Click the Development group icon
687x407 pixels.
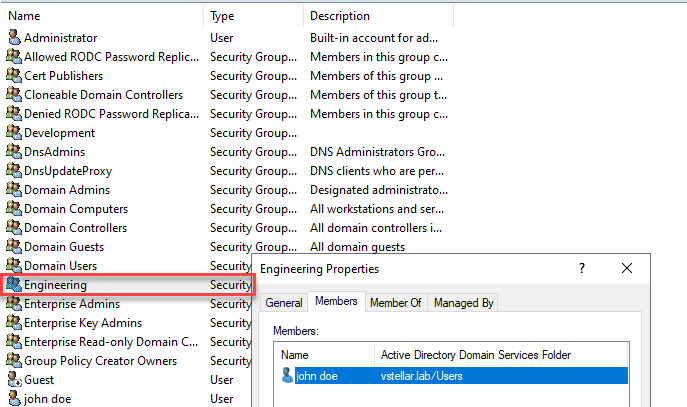pos(14,133)
